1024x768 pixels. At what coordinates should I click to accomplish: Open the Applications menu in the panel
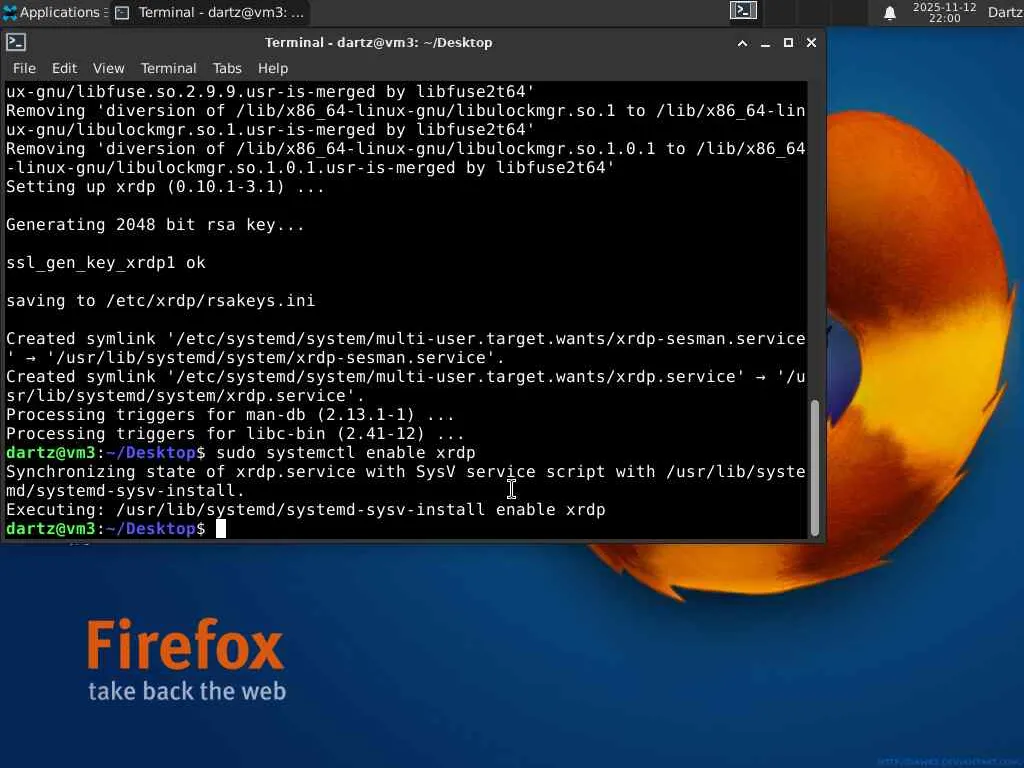(54, 12)
